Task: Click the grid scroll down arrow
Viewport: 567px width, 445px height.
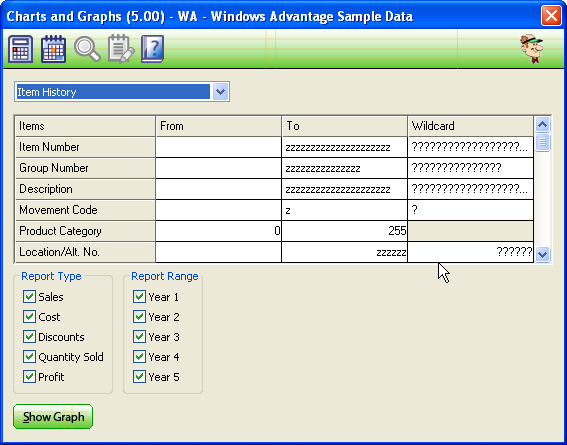Action: [542, 254]
